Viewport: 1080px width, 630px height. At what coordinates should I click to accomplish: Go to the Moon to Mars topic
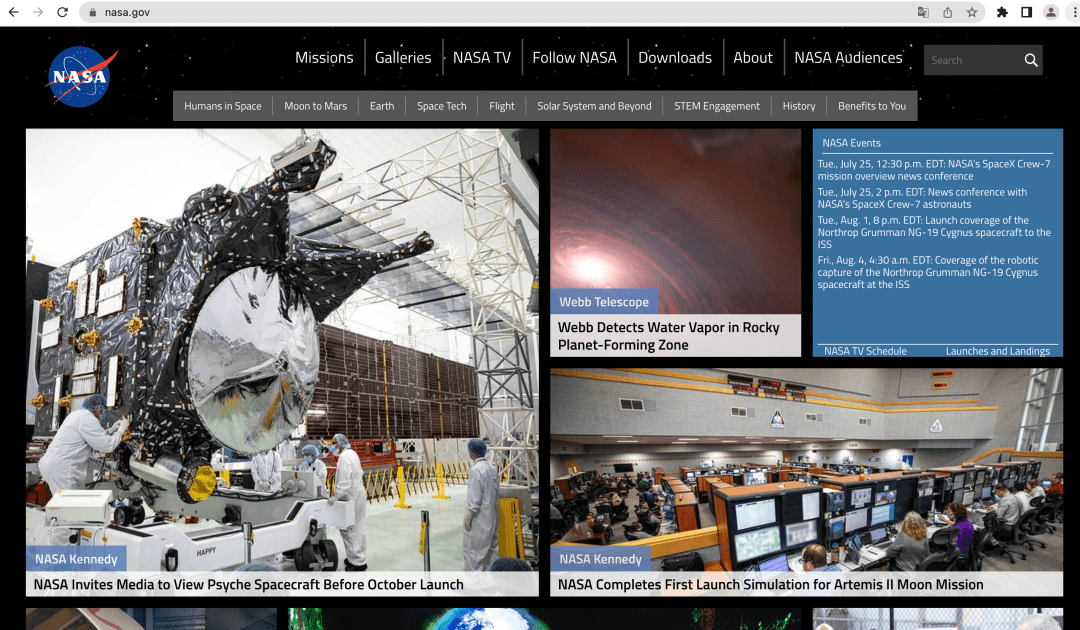(x=315, y=106)
